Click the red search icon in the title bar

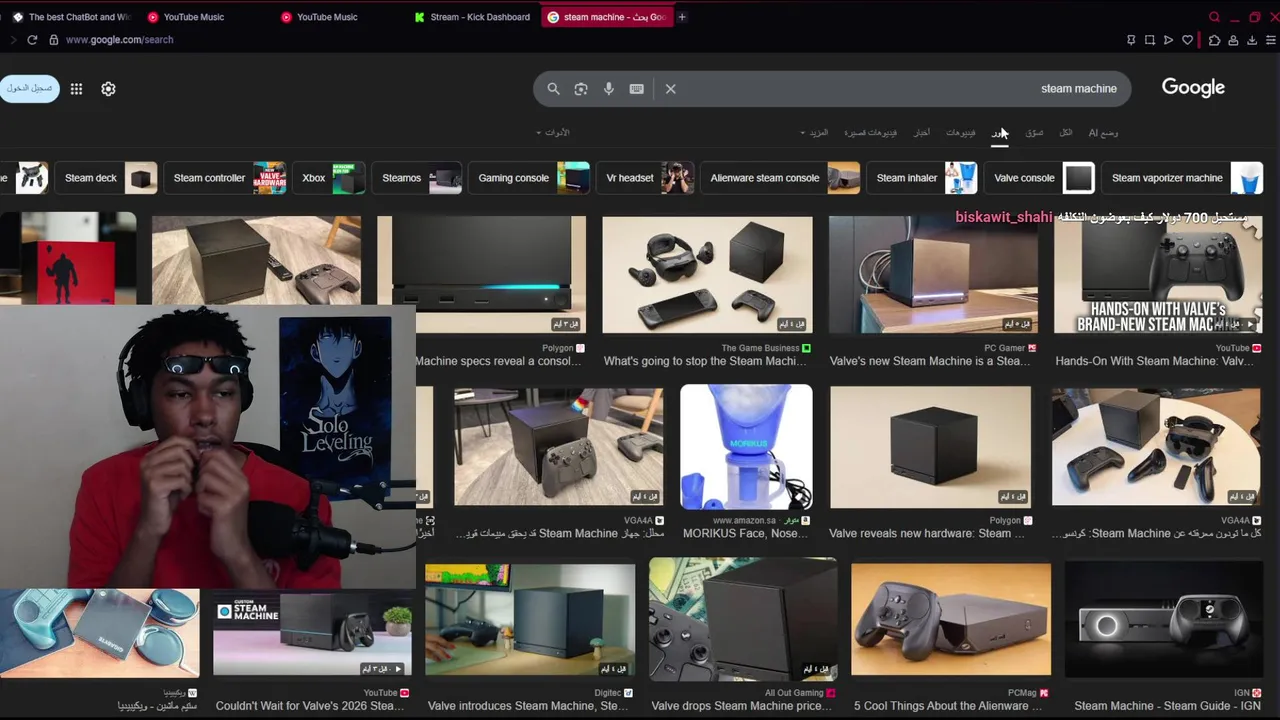coord(1214,17)
